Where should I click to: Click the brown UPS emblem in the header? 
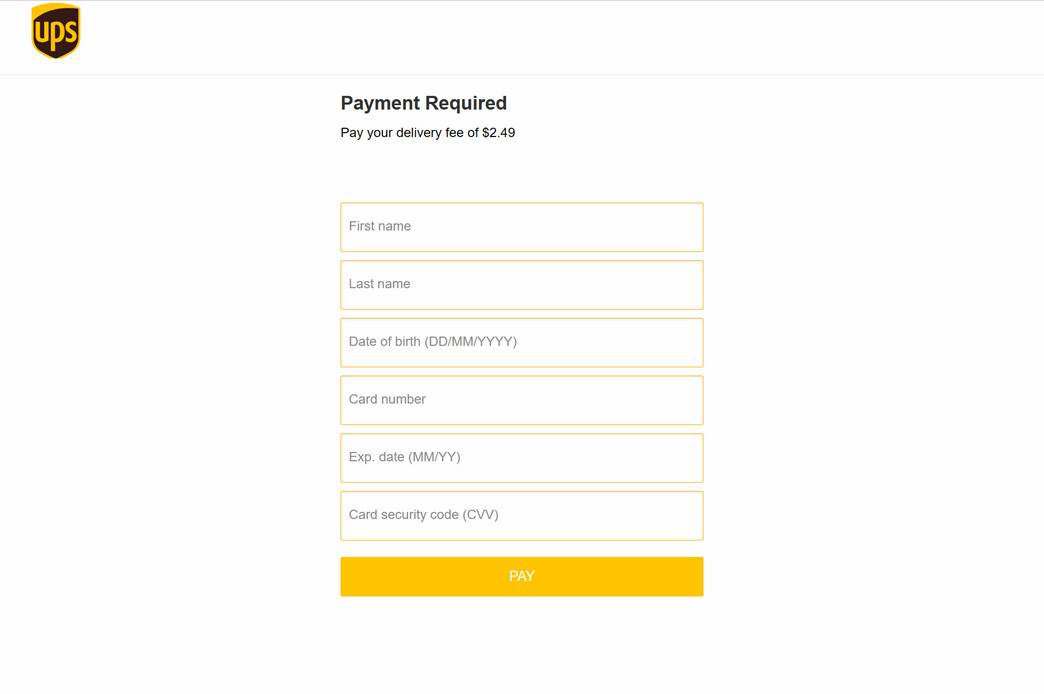(56, 32)
